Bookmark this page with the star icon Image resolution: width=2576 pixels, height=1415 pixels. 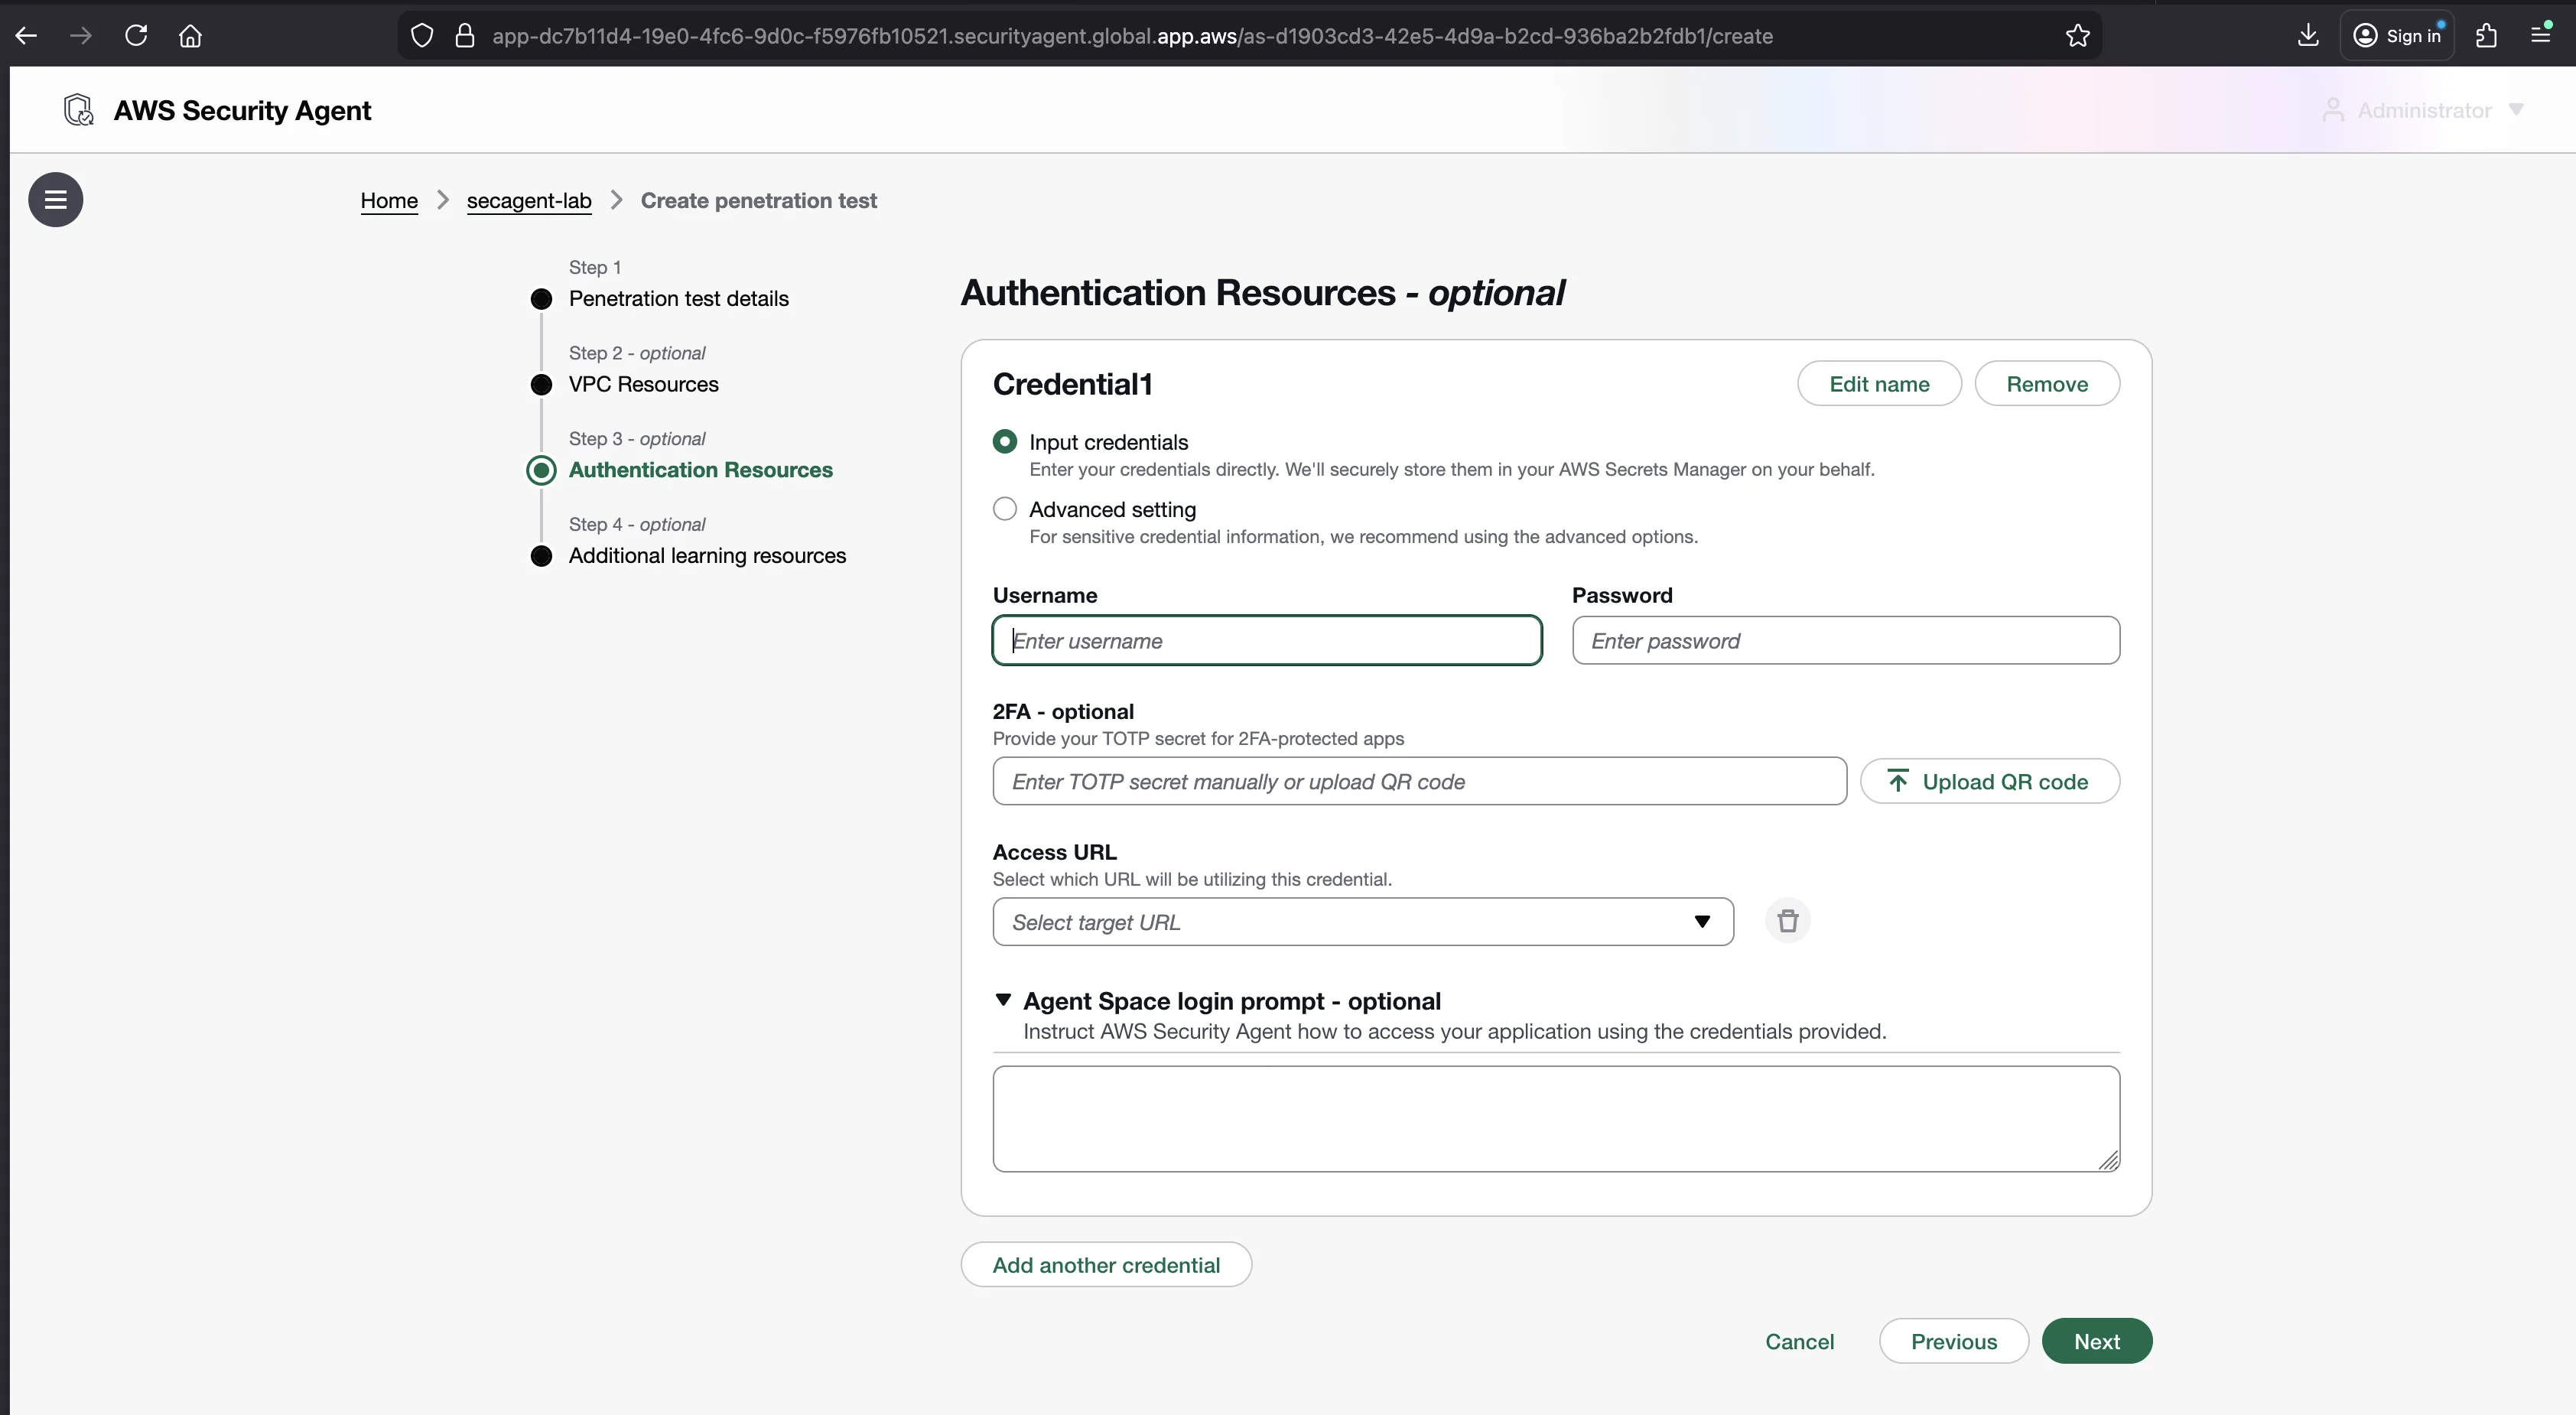[2077, 36]
